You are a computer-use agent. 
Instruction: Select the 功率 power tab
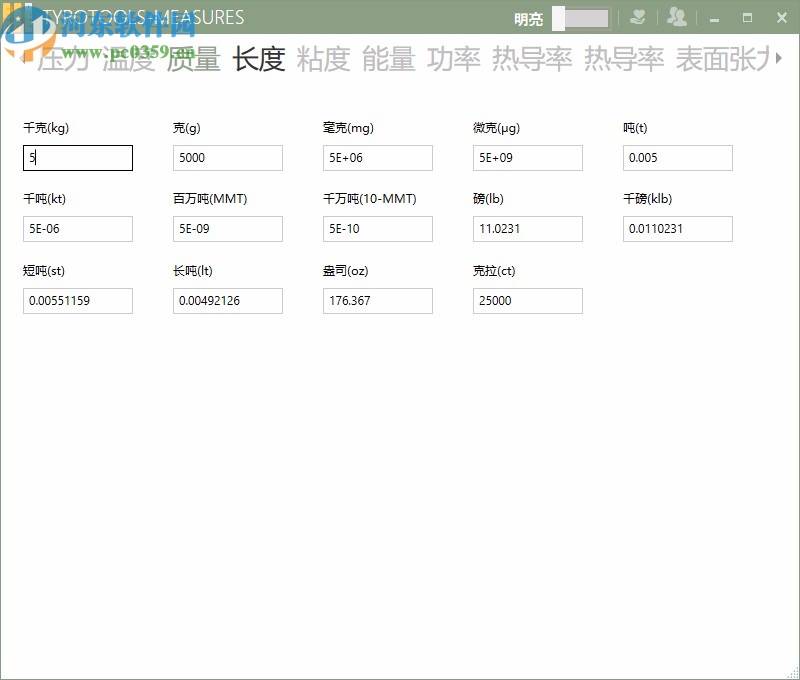(455, 60)
